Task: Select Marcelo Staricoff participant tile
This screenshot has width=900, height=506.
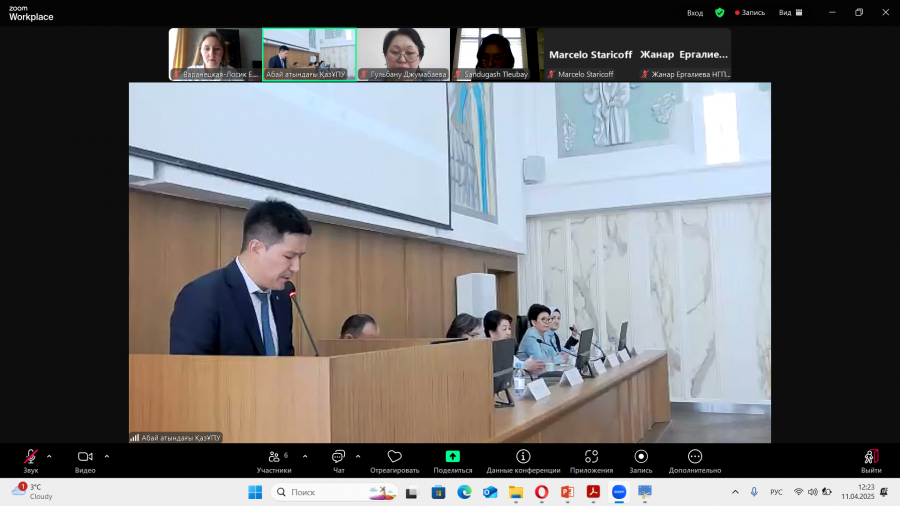Action: pos(591,55)
